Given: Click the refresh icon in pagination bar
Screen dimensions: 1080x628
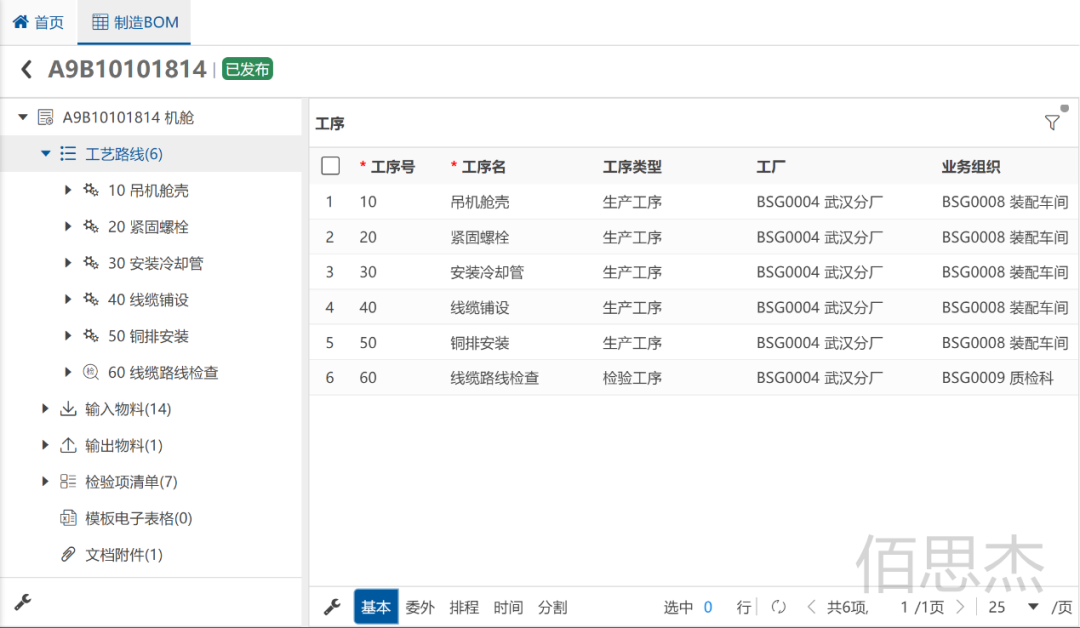Looking at the screenshot, I should tap(779, 607).
